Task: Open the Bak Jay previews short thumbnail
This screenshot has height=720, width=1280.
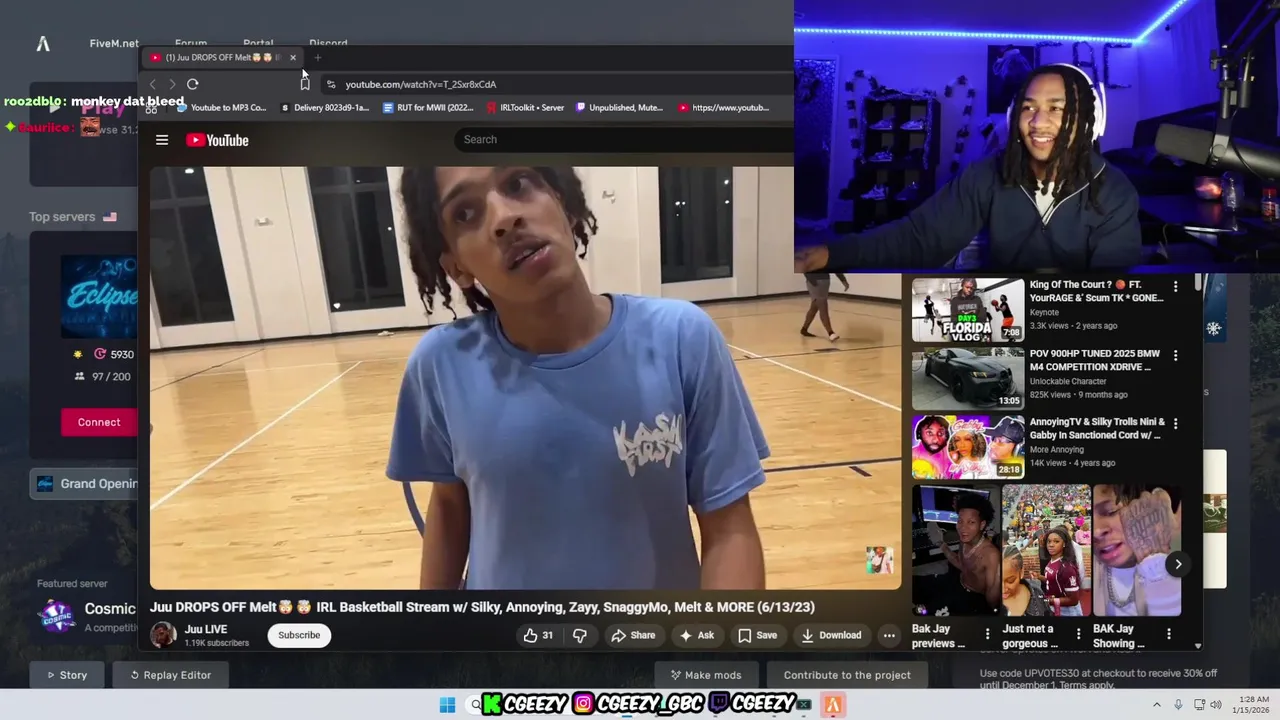Action: 955,551
